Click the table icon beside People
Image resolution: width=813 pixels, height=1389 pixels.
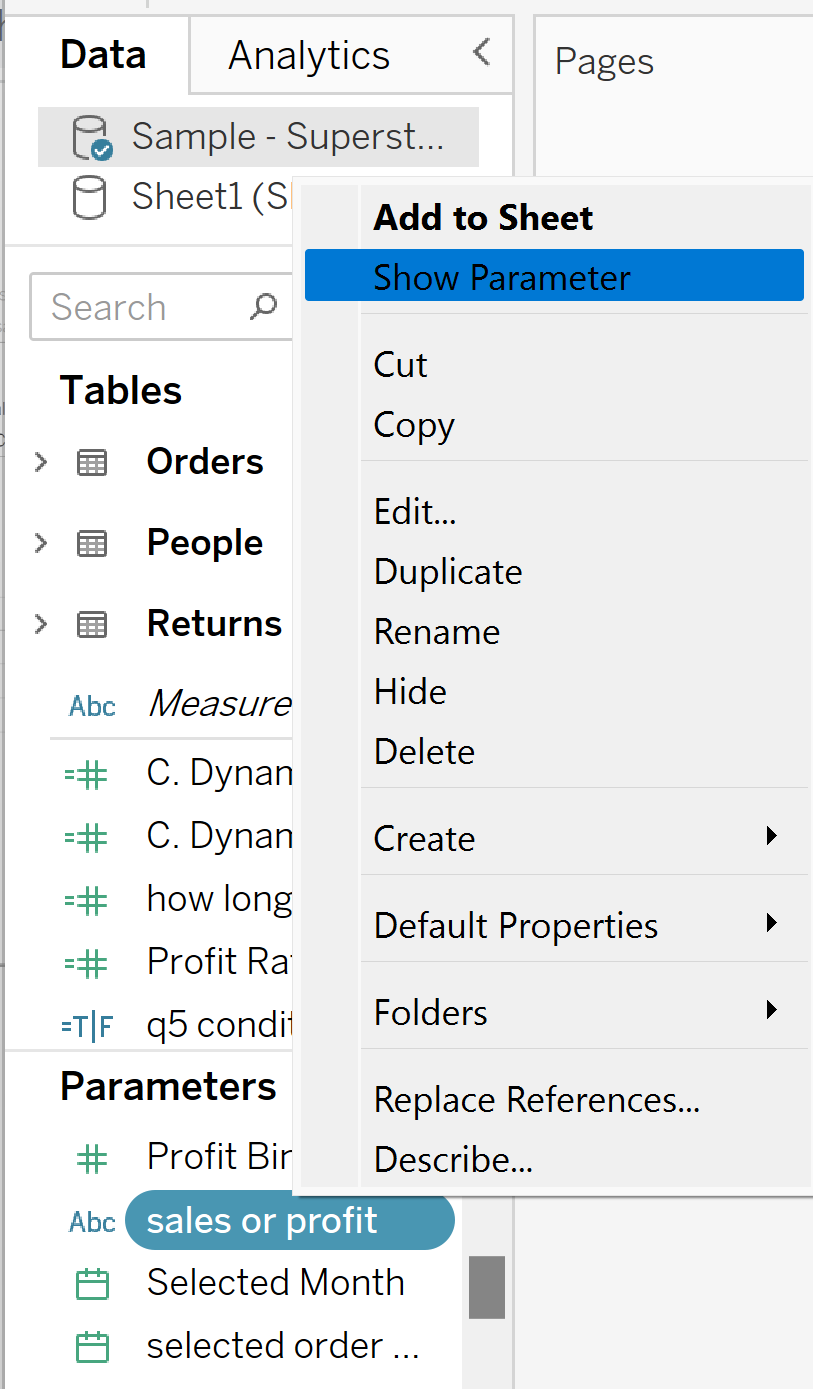[91, 543]
